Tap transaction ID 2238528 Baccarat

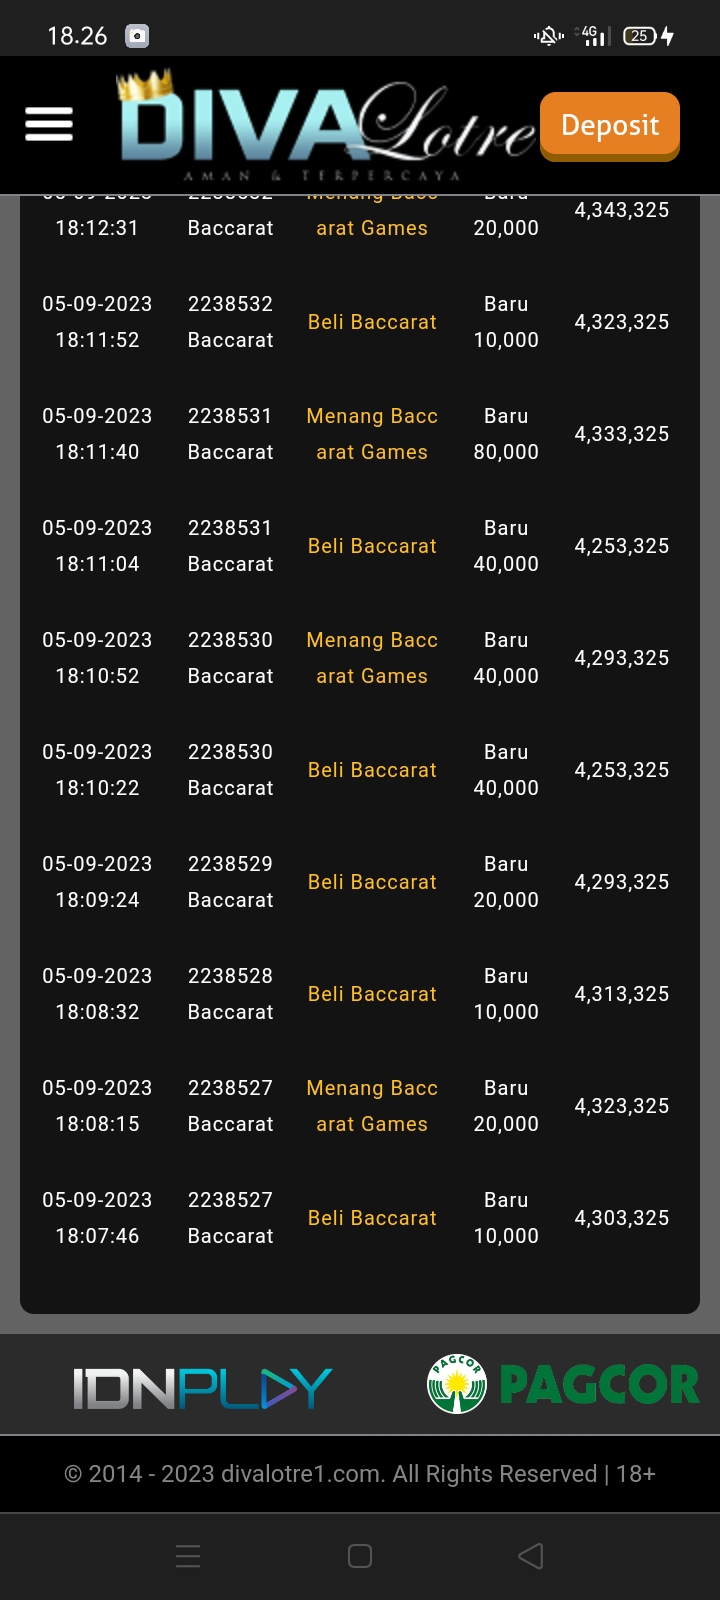(x=230, y=994)
